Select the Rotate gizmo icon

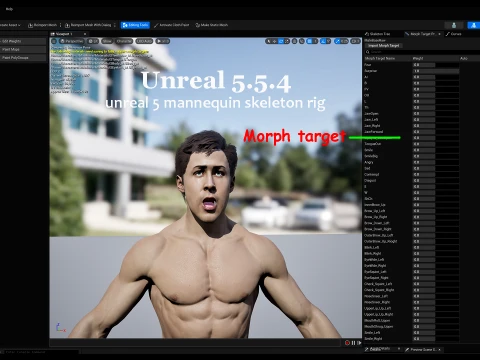tap(281, 41)
